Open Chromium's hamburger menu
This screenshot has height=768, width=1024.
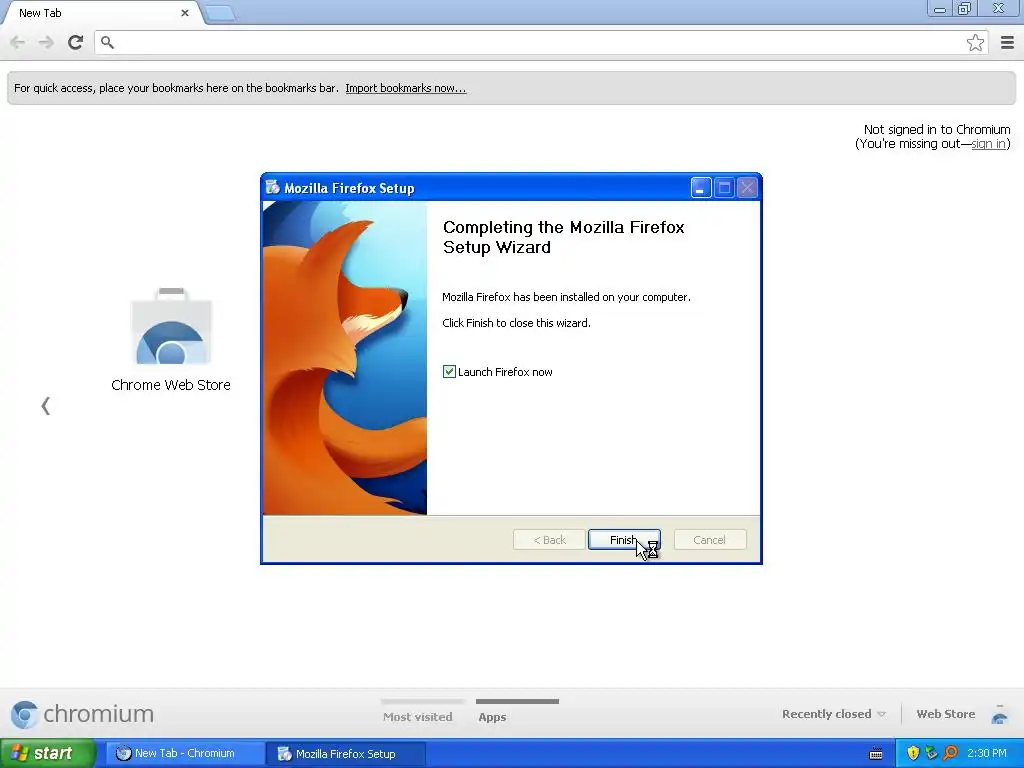pyautogui.click(x=1007, y=42)
